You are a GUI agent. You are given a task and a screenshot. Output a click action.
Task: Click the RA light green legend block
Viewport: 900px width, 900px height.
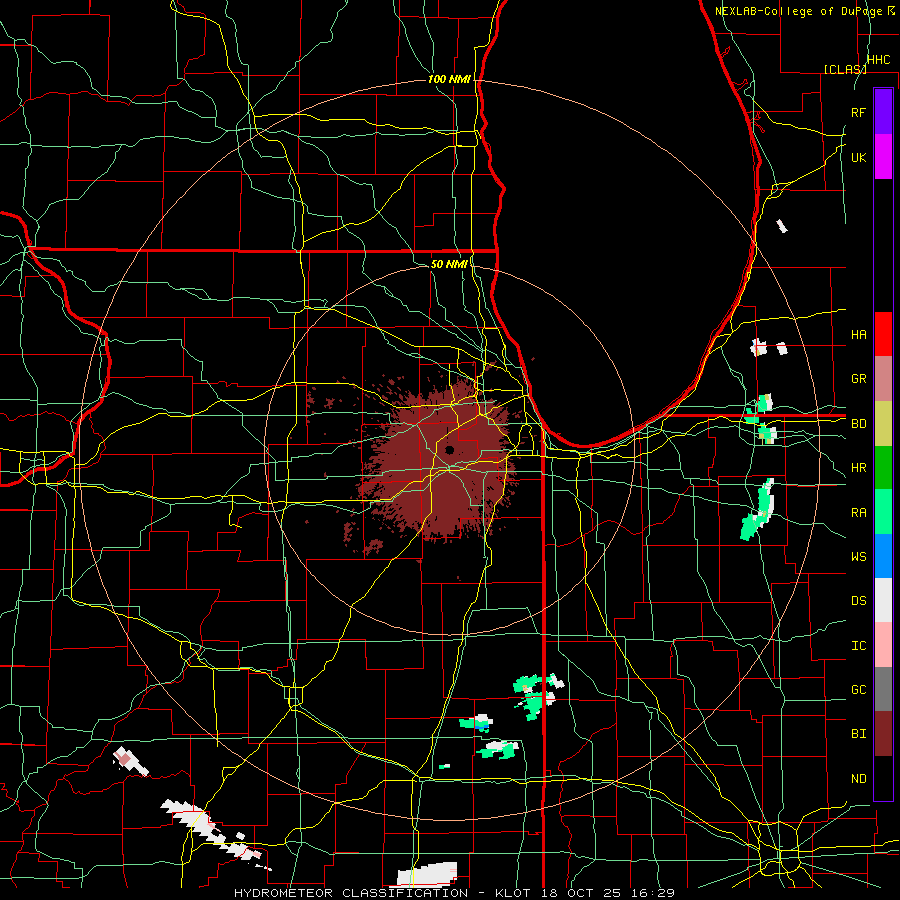(883, 512)
